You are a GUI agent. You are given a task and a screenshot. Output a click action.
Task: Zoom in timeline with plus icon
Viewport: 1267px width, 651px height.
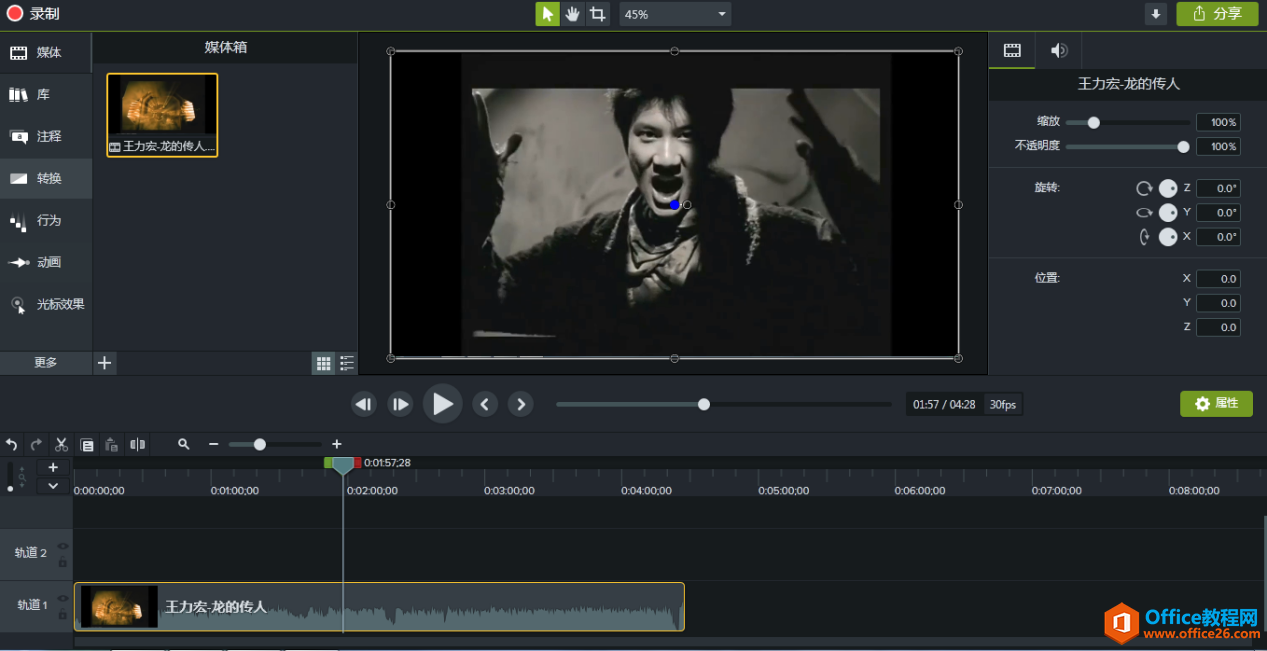tap(337, 444)
